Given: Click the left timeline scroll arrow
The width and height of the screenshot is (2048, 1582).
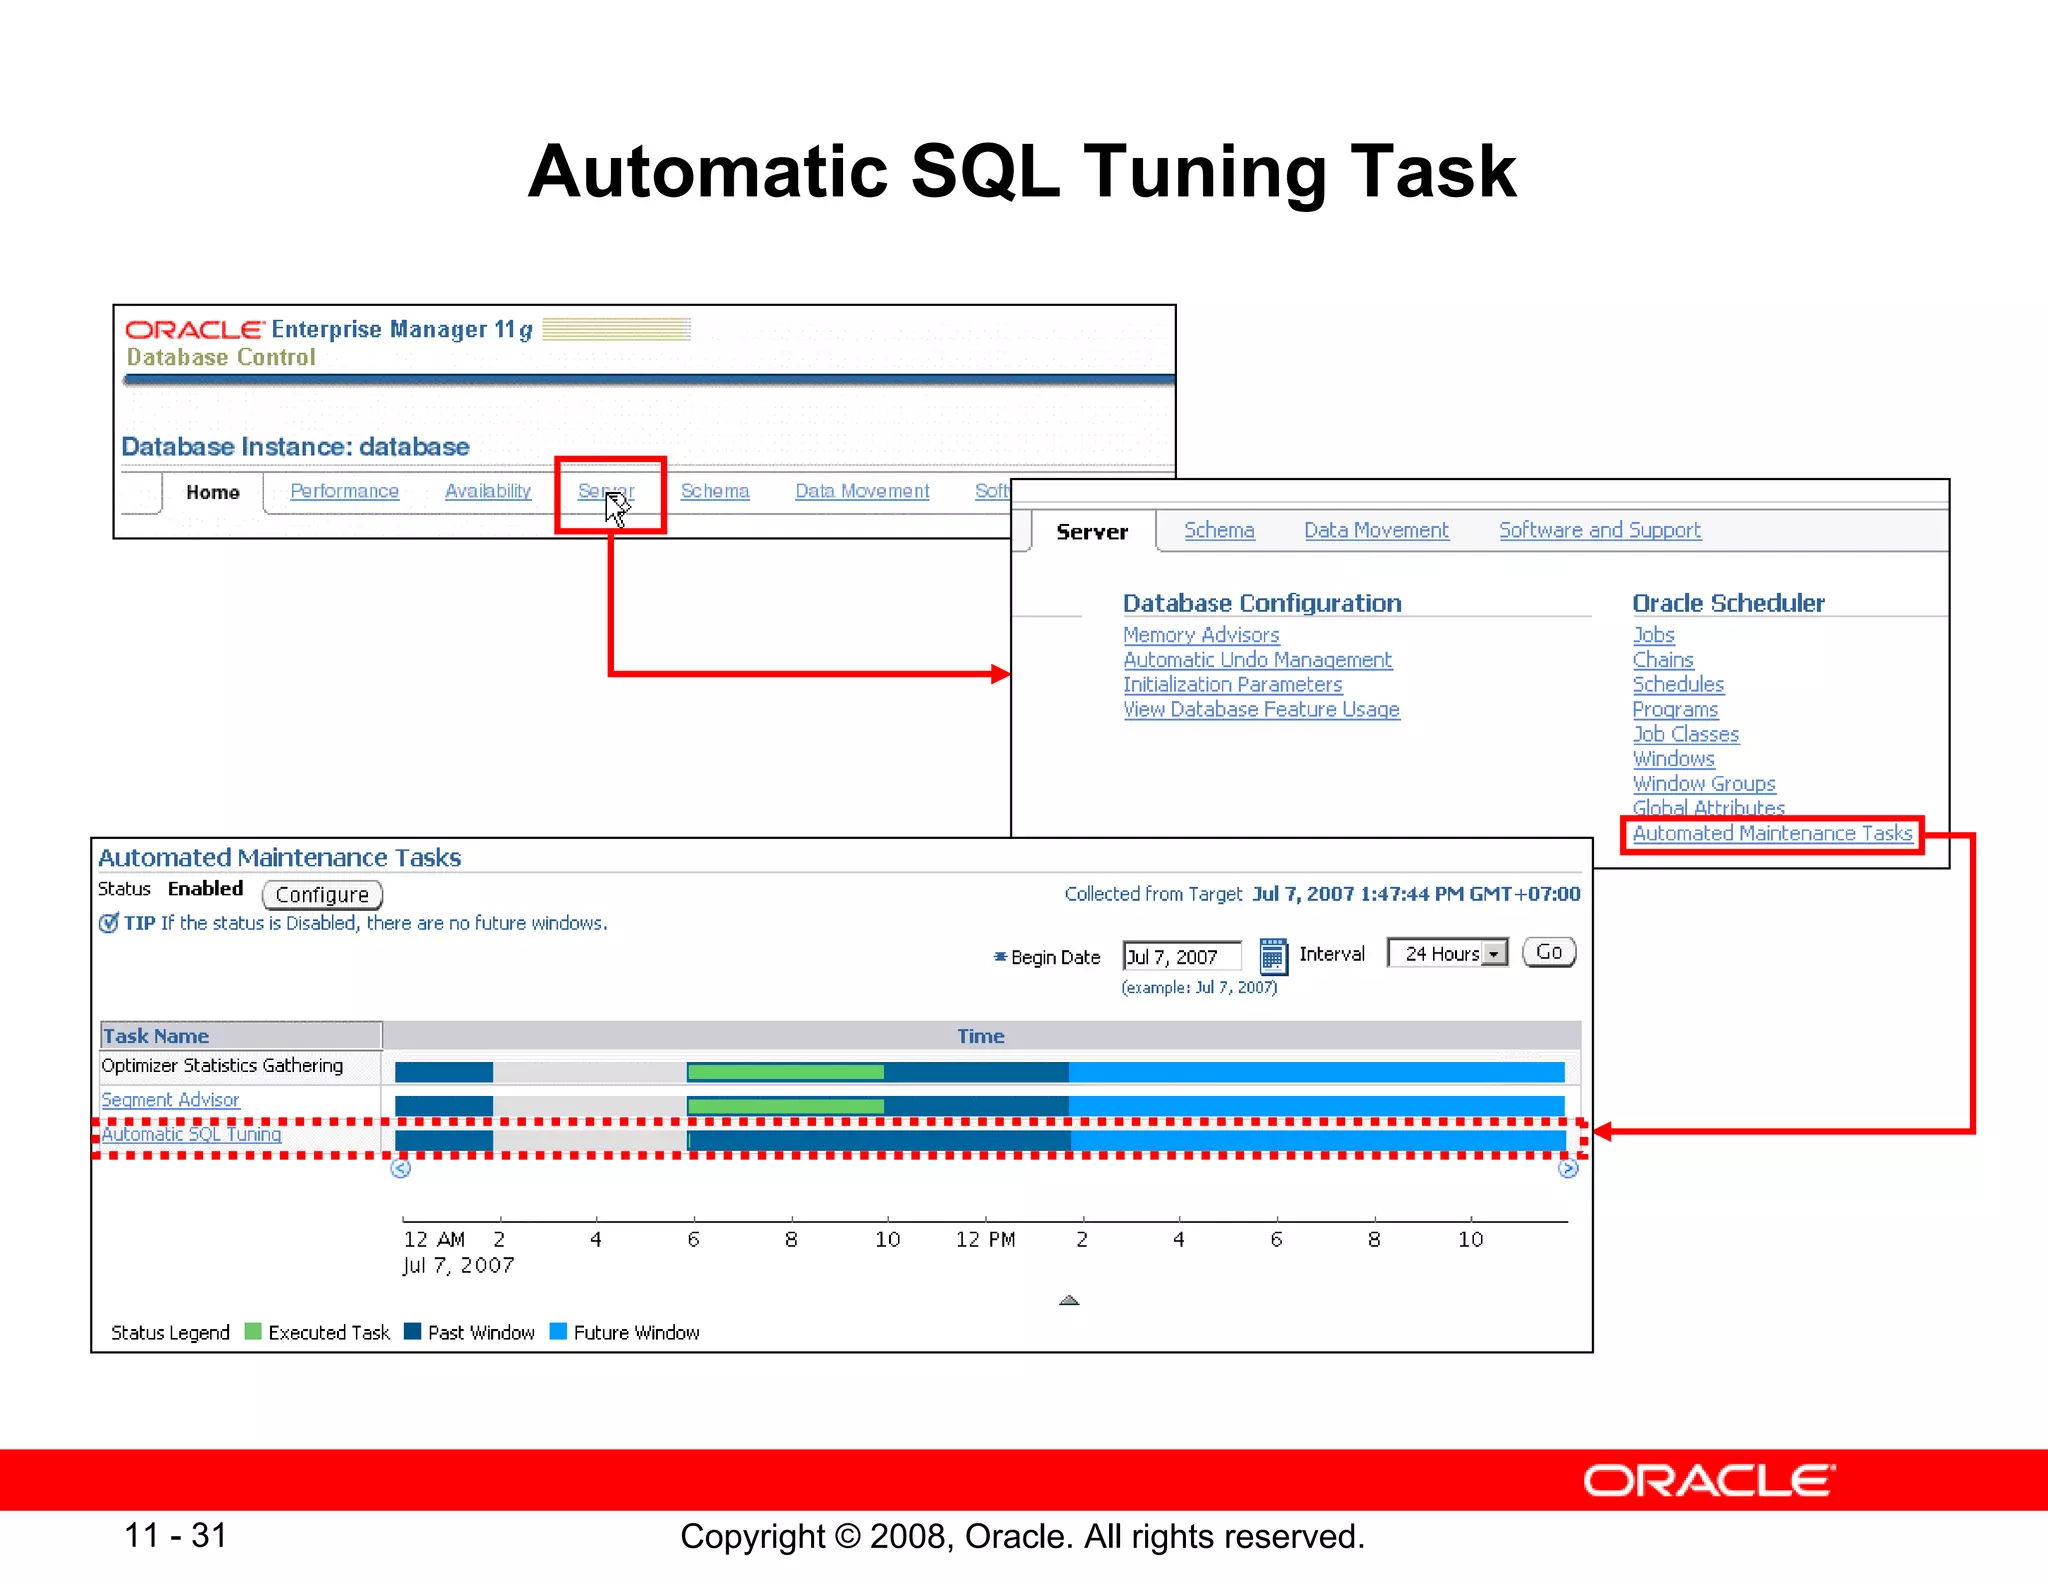Looking at the screenshot, I should click(x=401, y=1168).
